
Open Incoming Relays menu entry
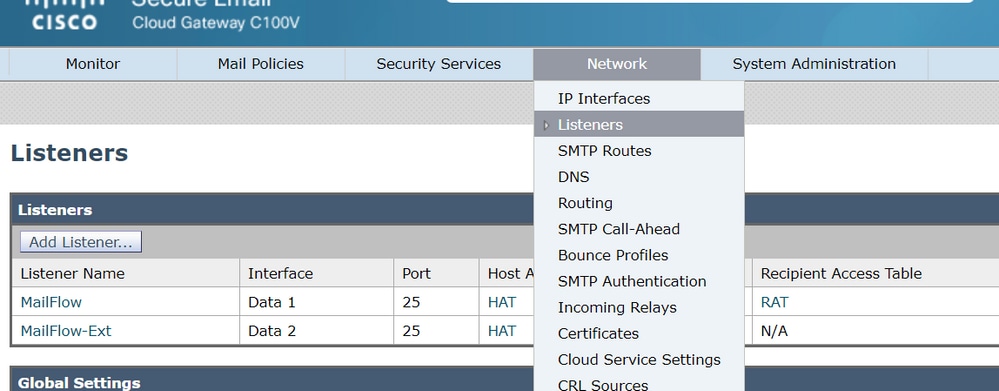pyautogui.click(x=639, y=308)
